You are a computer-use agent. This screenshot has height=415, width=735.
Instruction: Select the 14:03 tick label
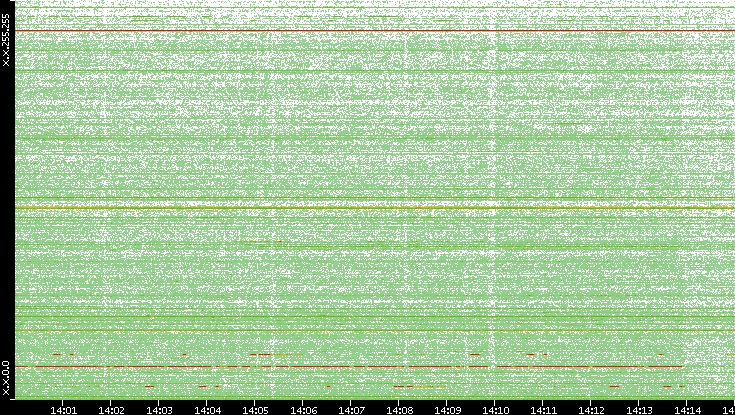159,410
